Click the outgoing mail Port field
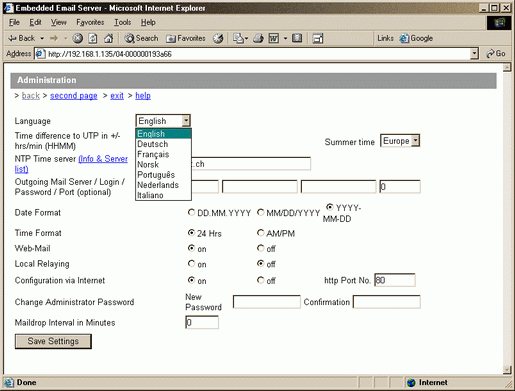Image resolution: width=515 pixels, height=391 pixels. point(400,187)
